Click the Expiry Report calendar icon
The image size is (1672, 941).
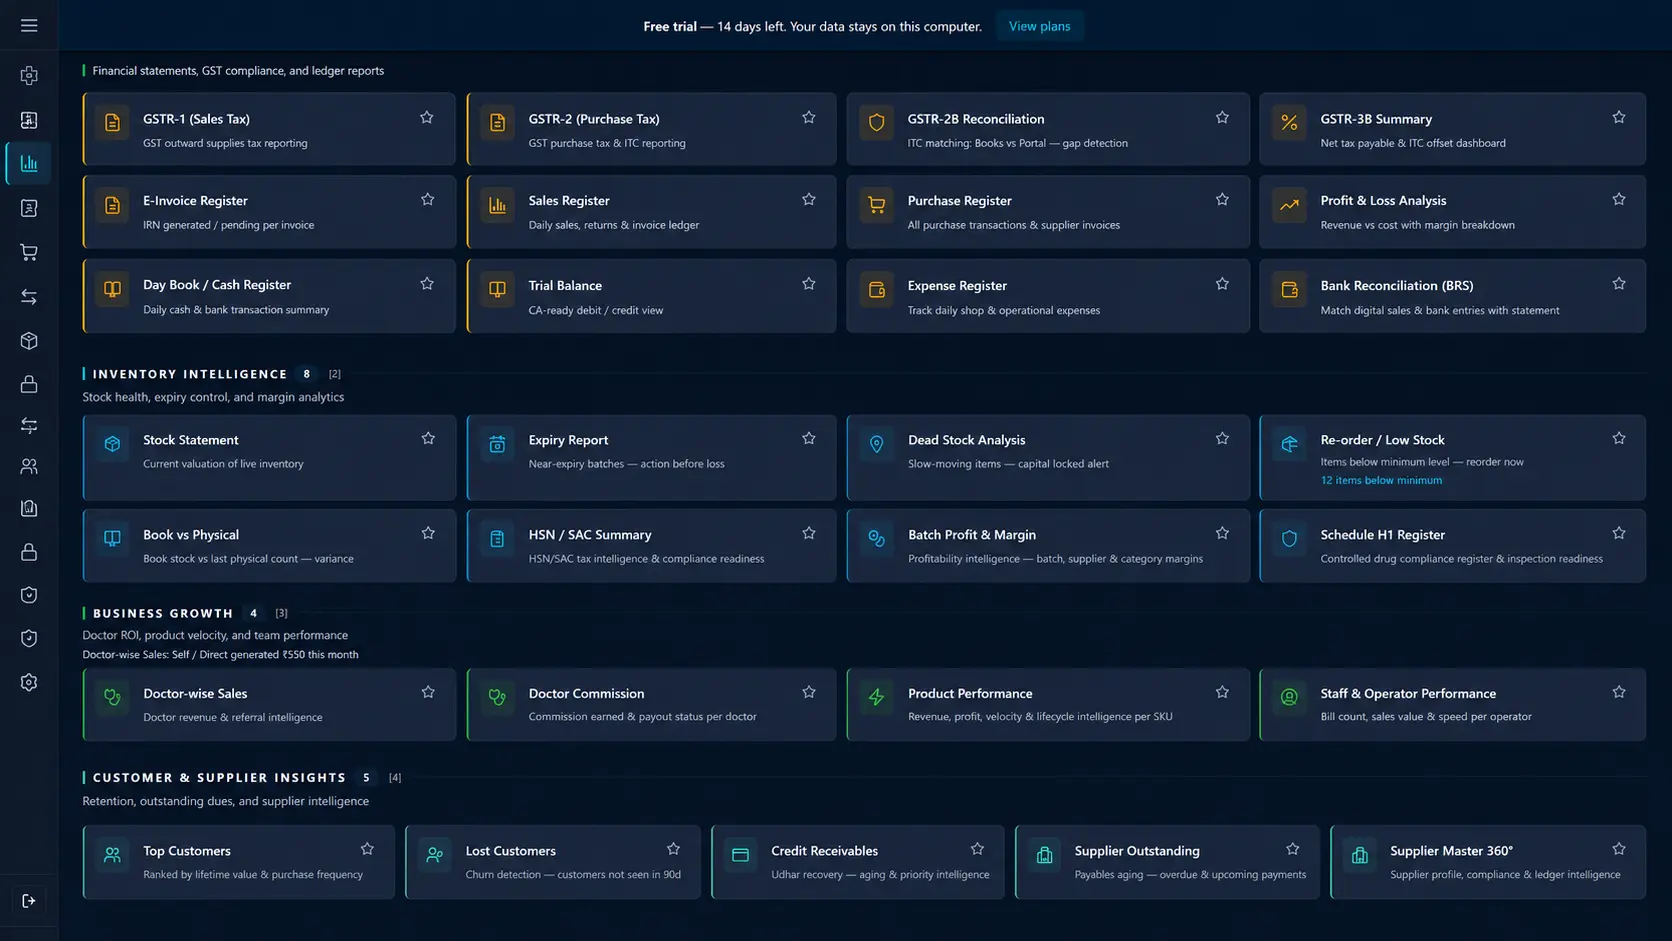coord(497,444)
